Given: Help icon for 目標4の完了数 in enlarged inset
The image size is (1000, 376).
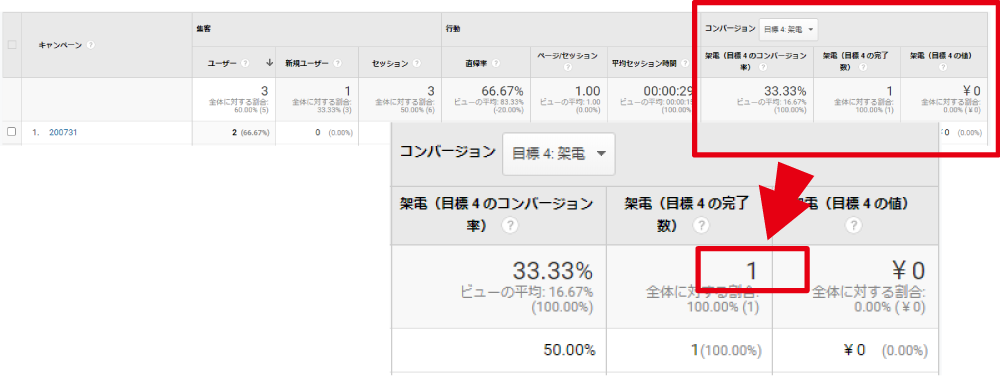Looking at the screenshot, I should (x=702, y=226).
